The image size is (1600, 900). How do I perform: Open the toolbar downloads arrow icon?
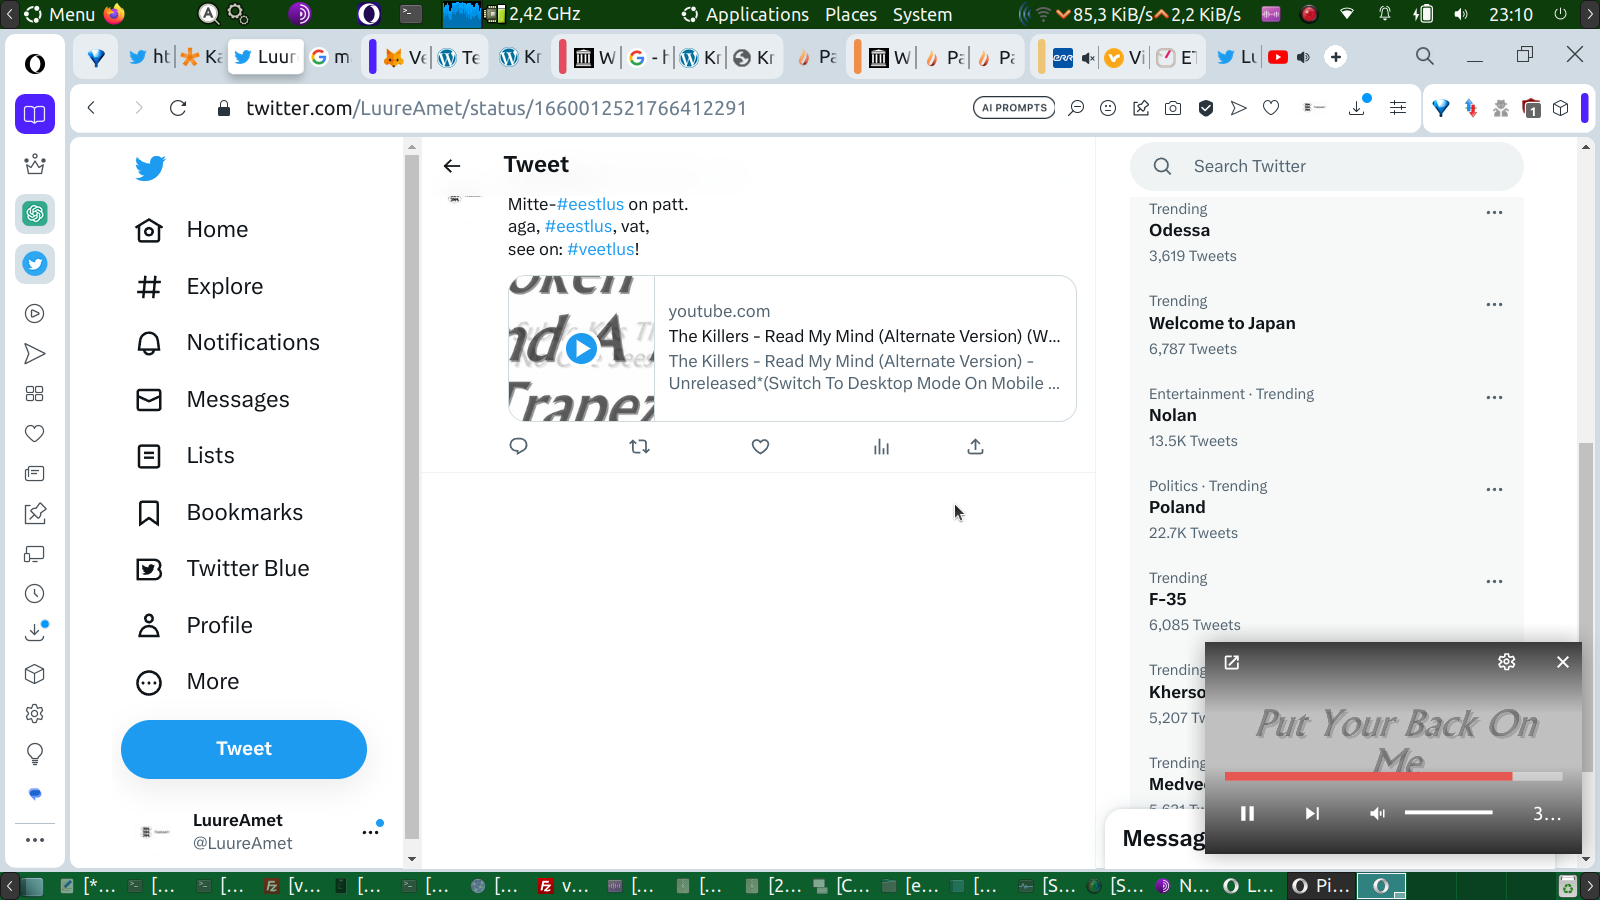1358,107
